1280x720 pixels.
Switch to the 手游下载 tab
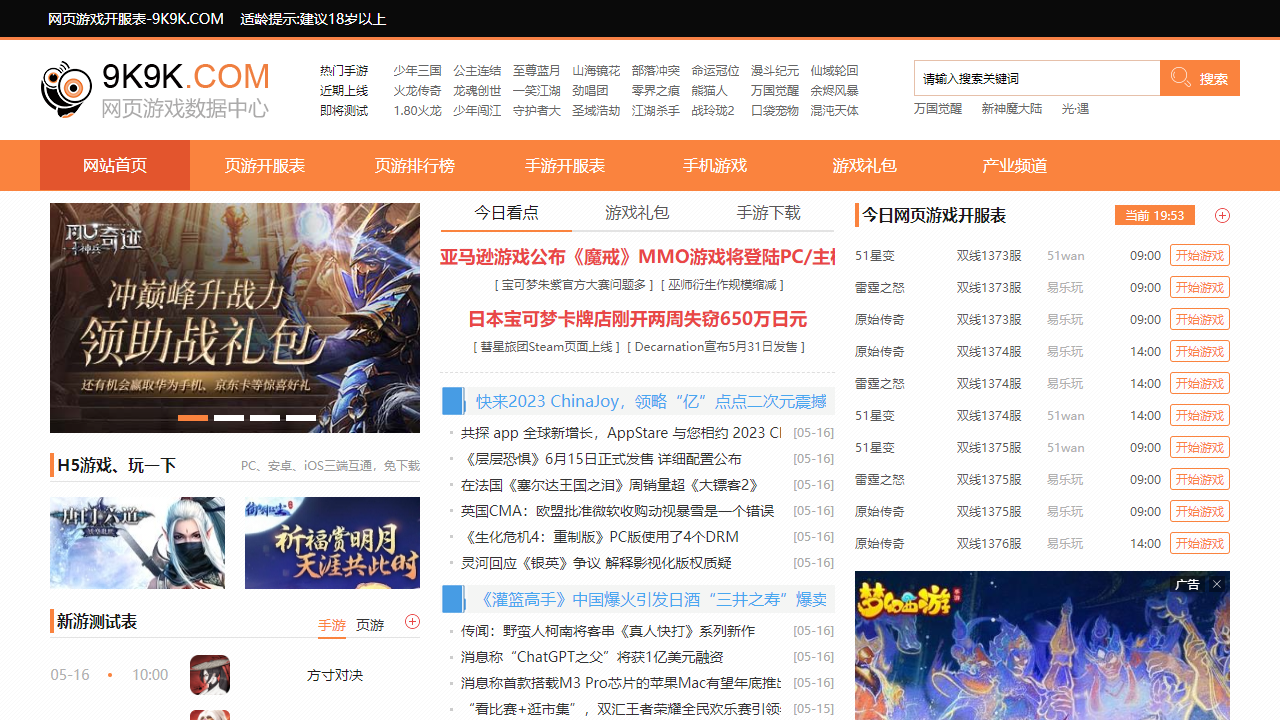769,213
